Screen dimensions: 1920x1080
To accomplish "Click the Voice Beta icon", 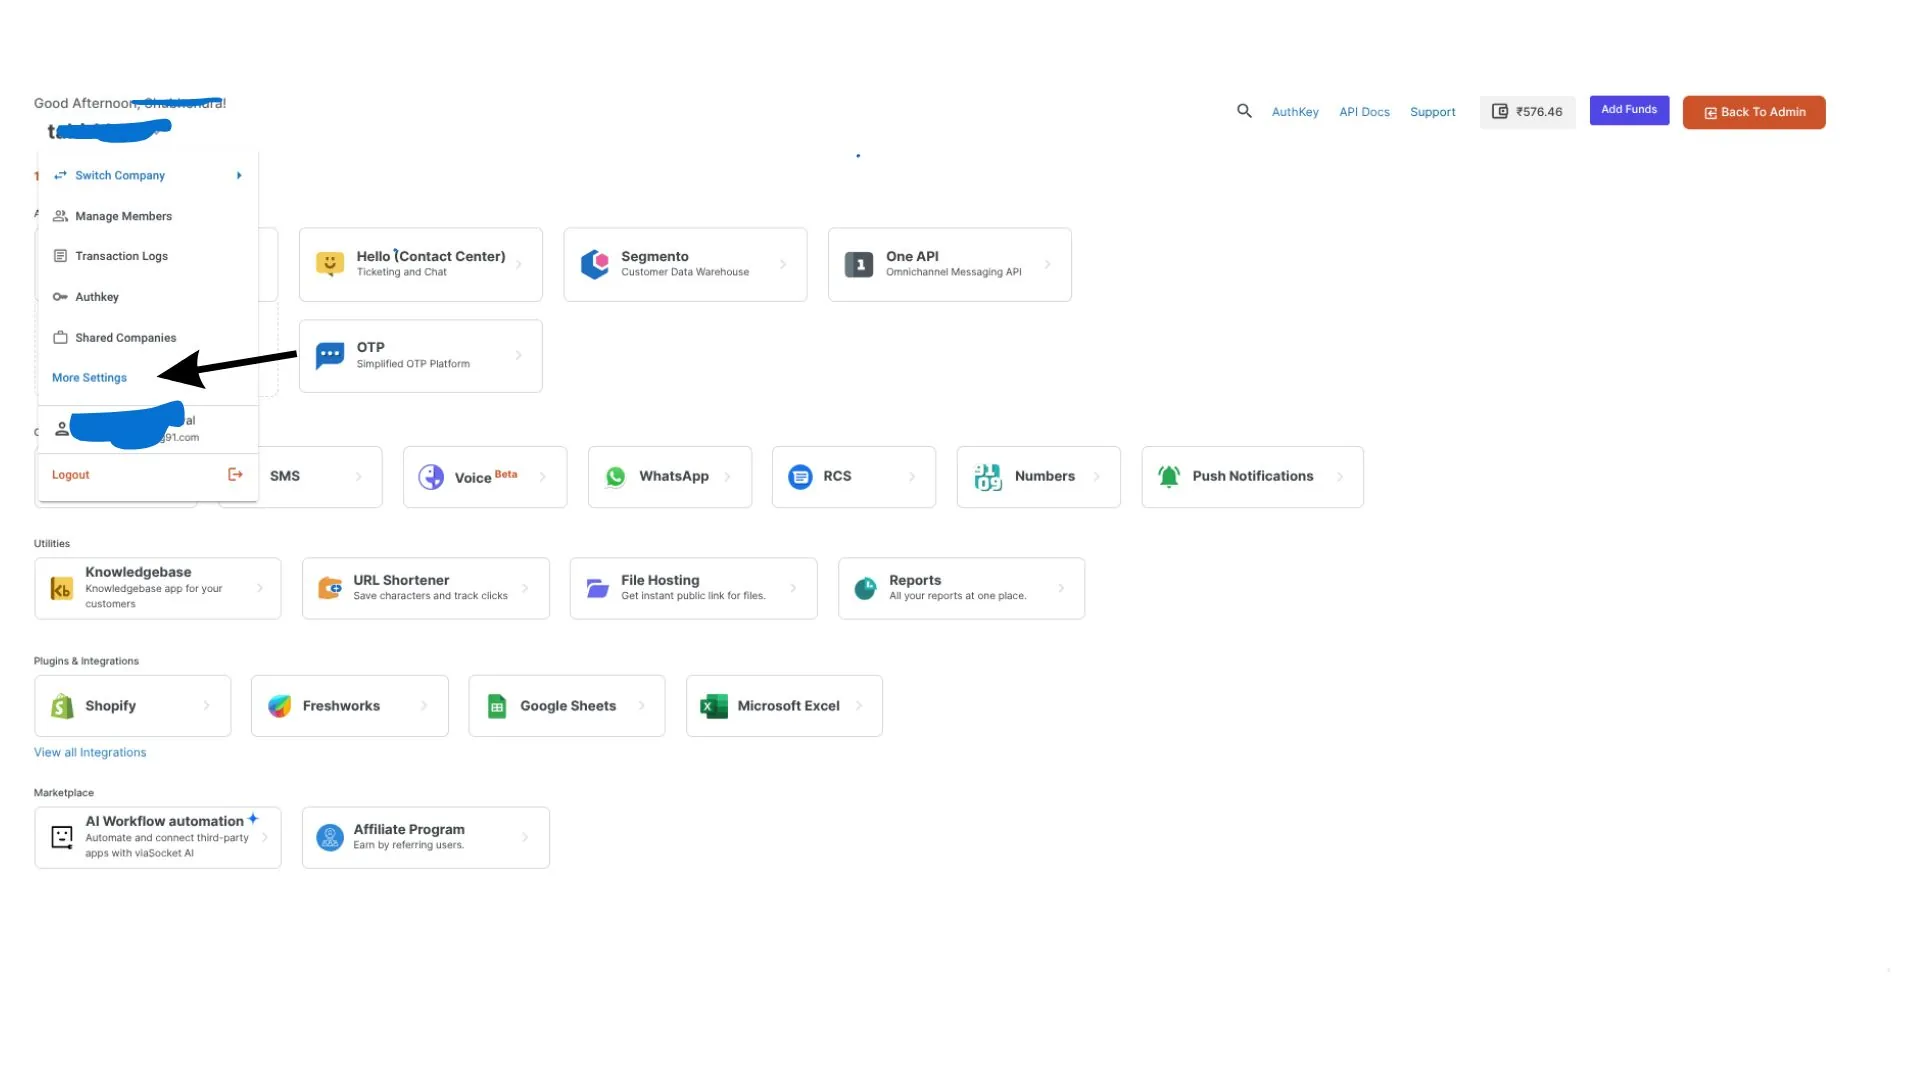I will pos(431,477).
